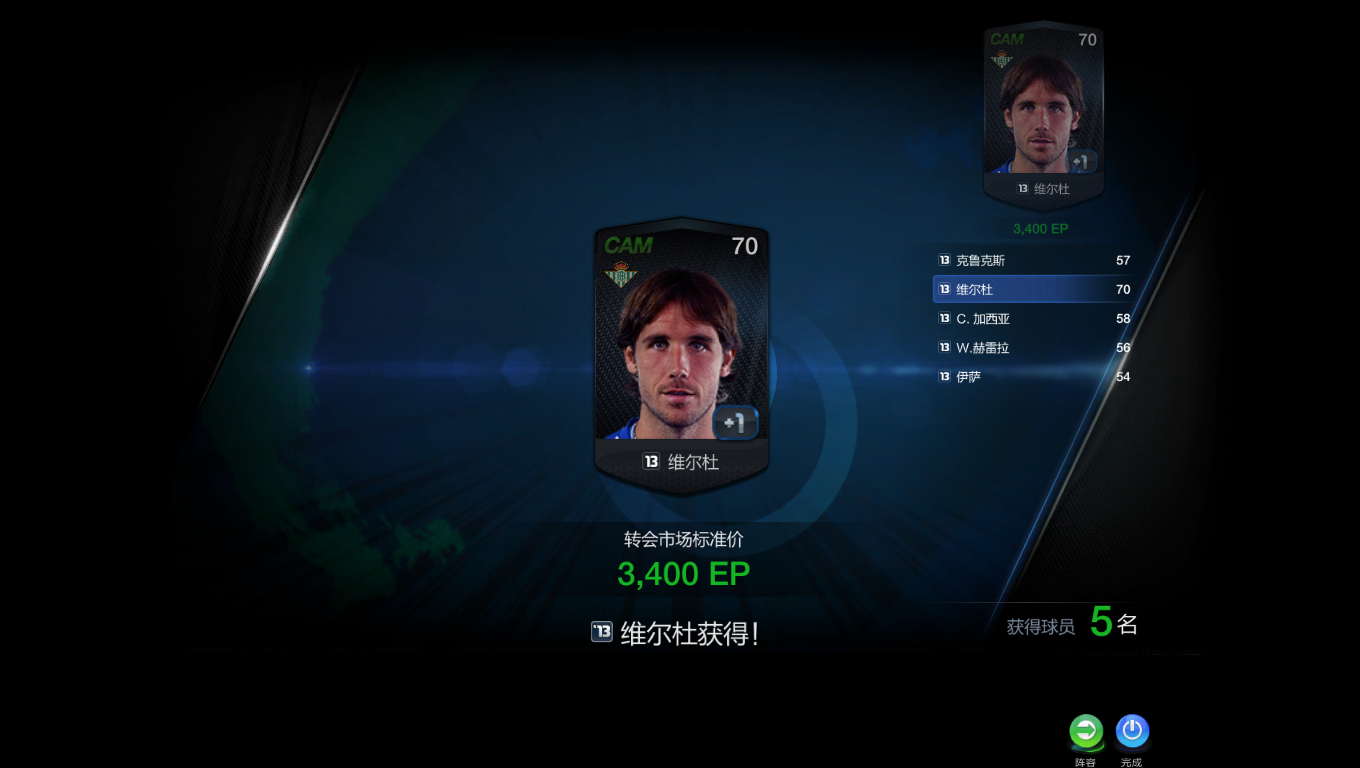Click the +1 badge on center card
This screenshot has height=768, width=1360.
click(735, 422)
